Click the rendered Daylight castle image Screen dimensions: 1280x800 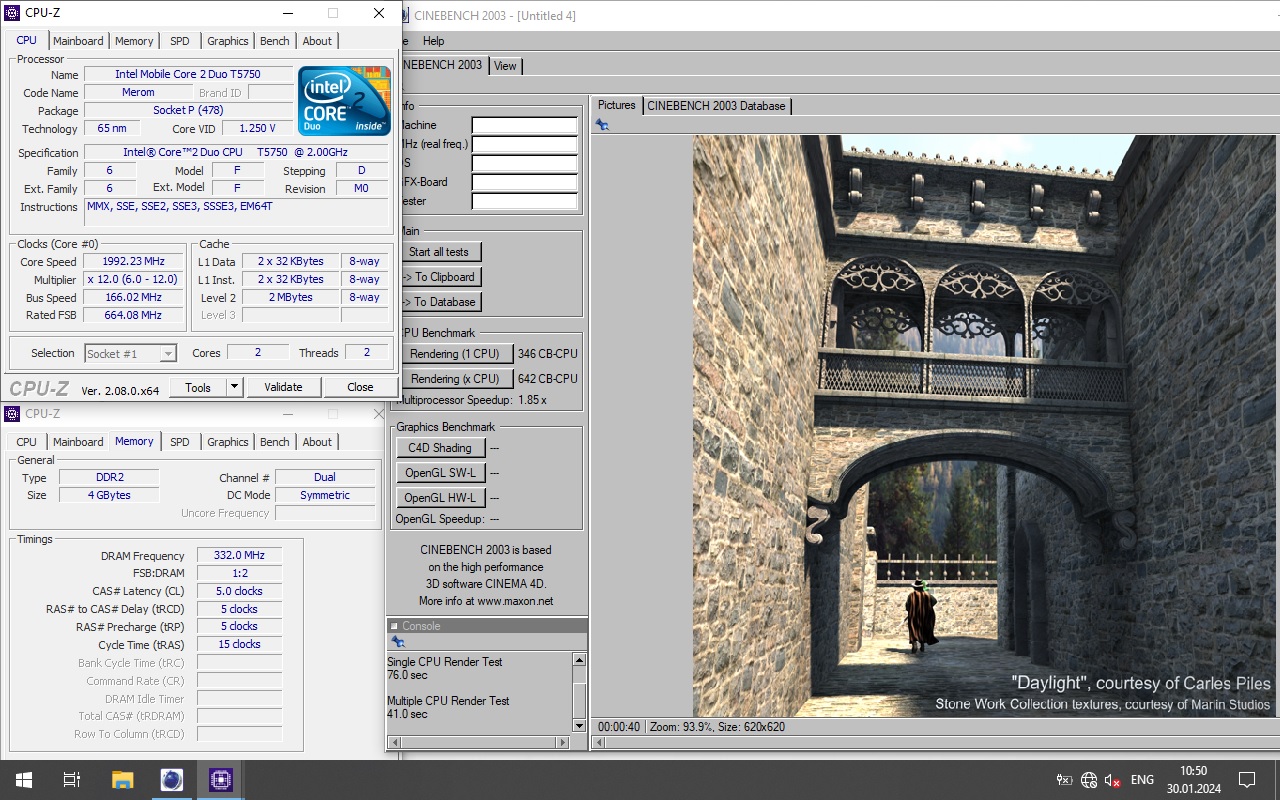tap(985, 426)
